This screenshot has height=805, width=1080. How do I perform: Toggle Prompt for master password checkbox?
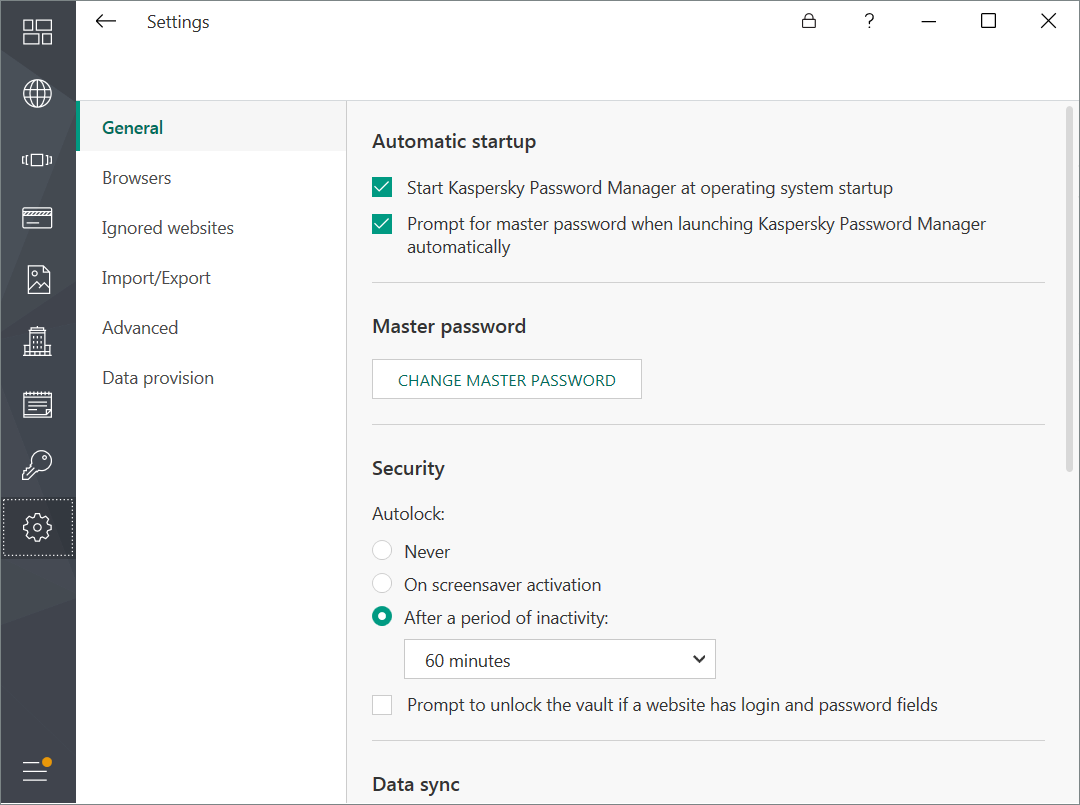(x=382, y=224)
